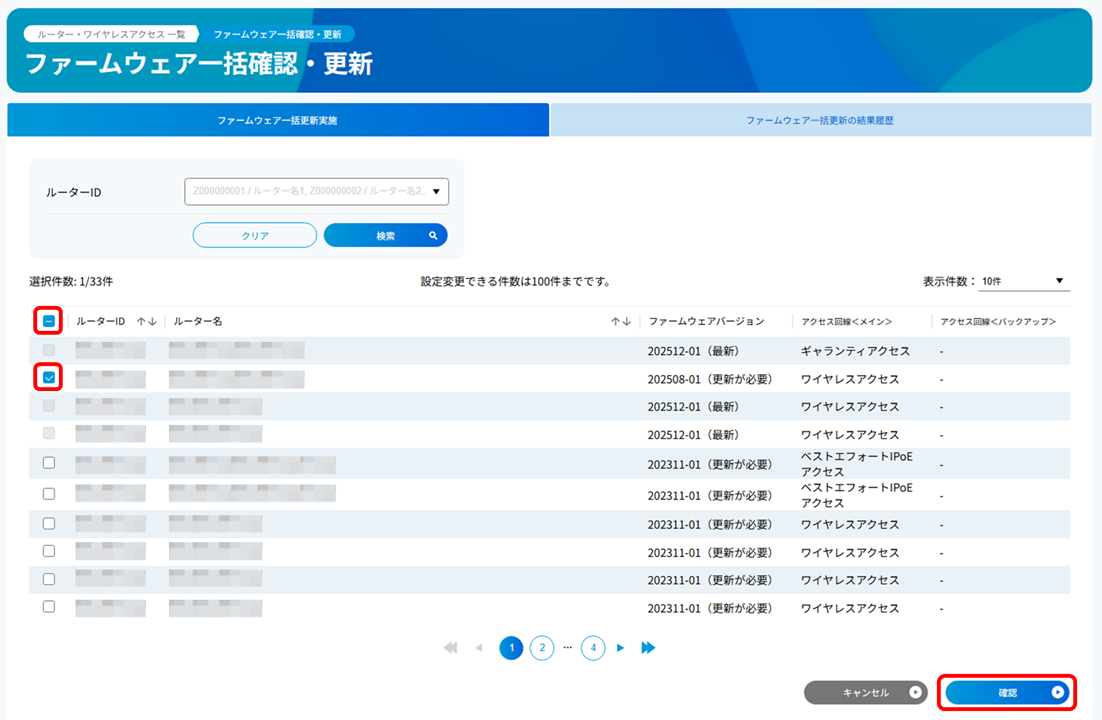
Task: Select ファームウェア一括更新実施 tab
Action: tap(278, 120)
